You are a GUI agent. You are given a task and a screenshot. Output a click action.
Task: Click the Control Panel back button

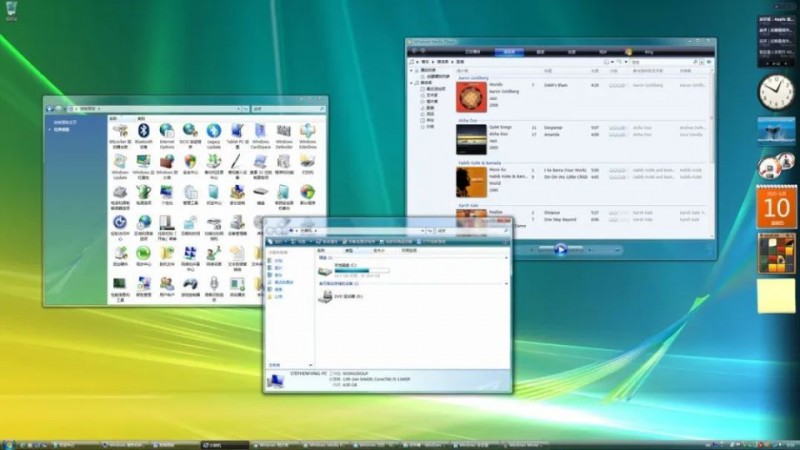52,107
